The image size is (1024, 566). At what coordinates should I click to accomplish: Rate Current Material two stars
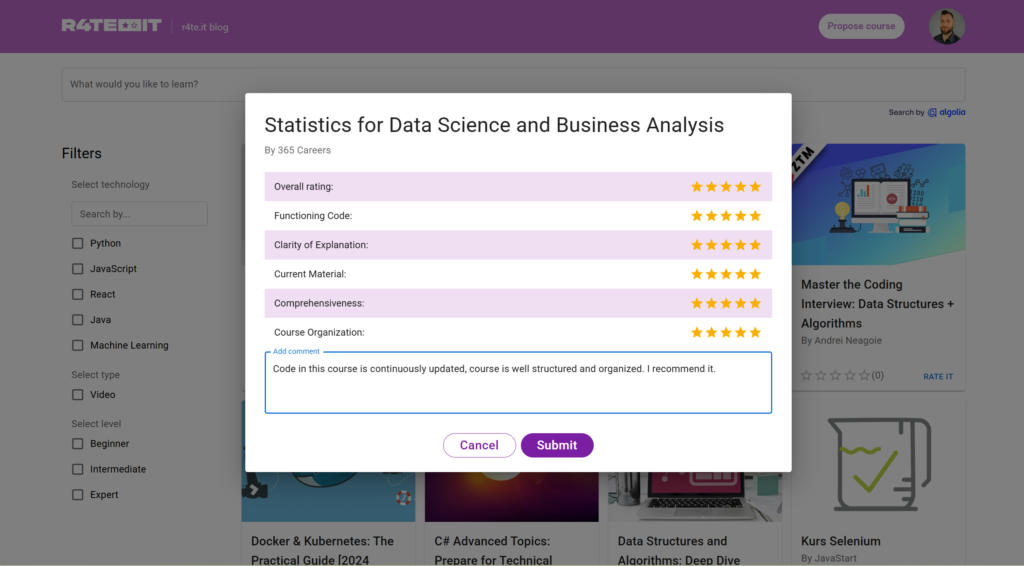point(712,274)
